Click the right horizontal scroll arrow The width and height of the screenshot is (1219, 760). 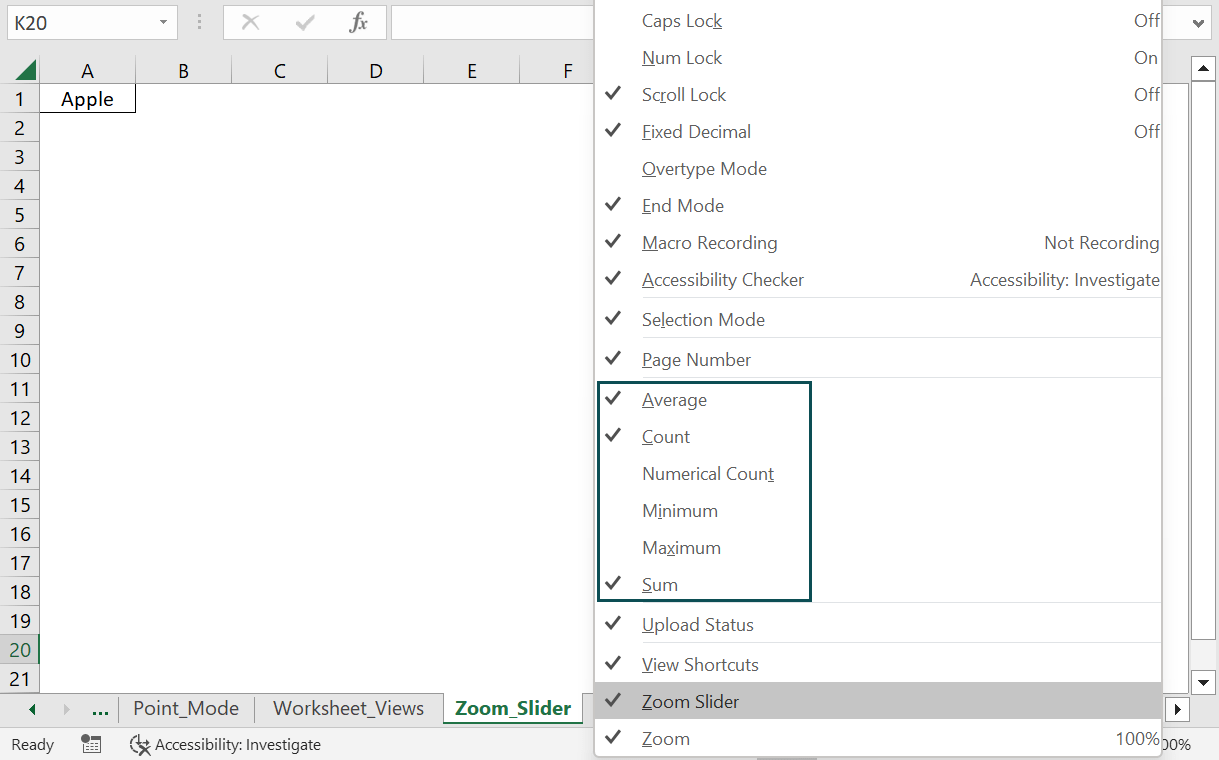[x=1177, y=708]
